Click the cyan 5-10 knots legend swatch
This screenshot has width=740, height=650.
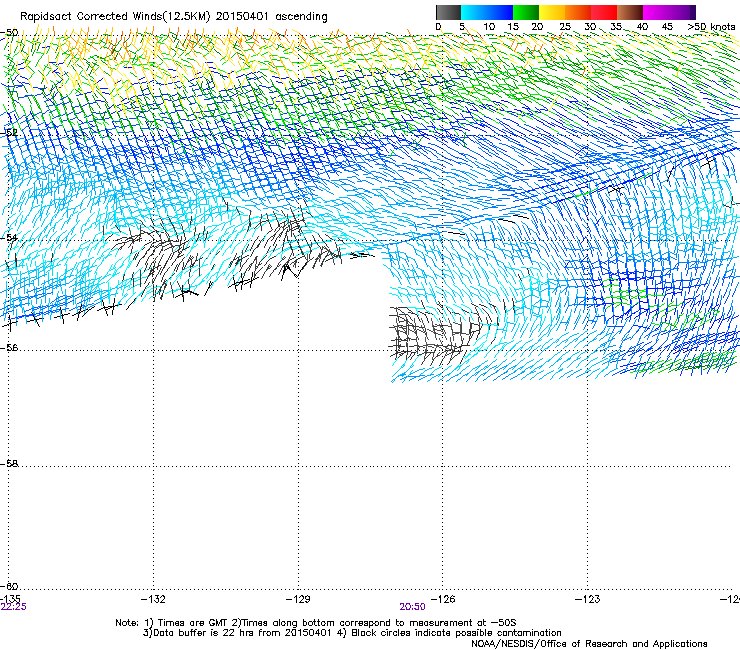pyautogui.click(x=474, y=12)
